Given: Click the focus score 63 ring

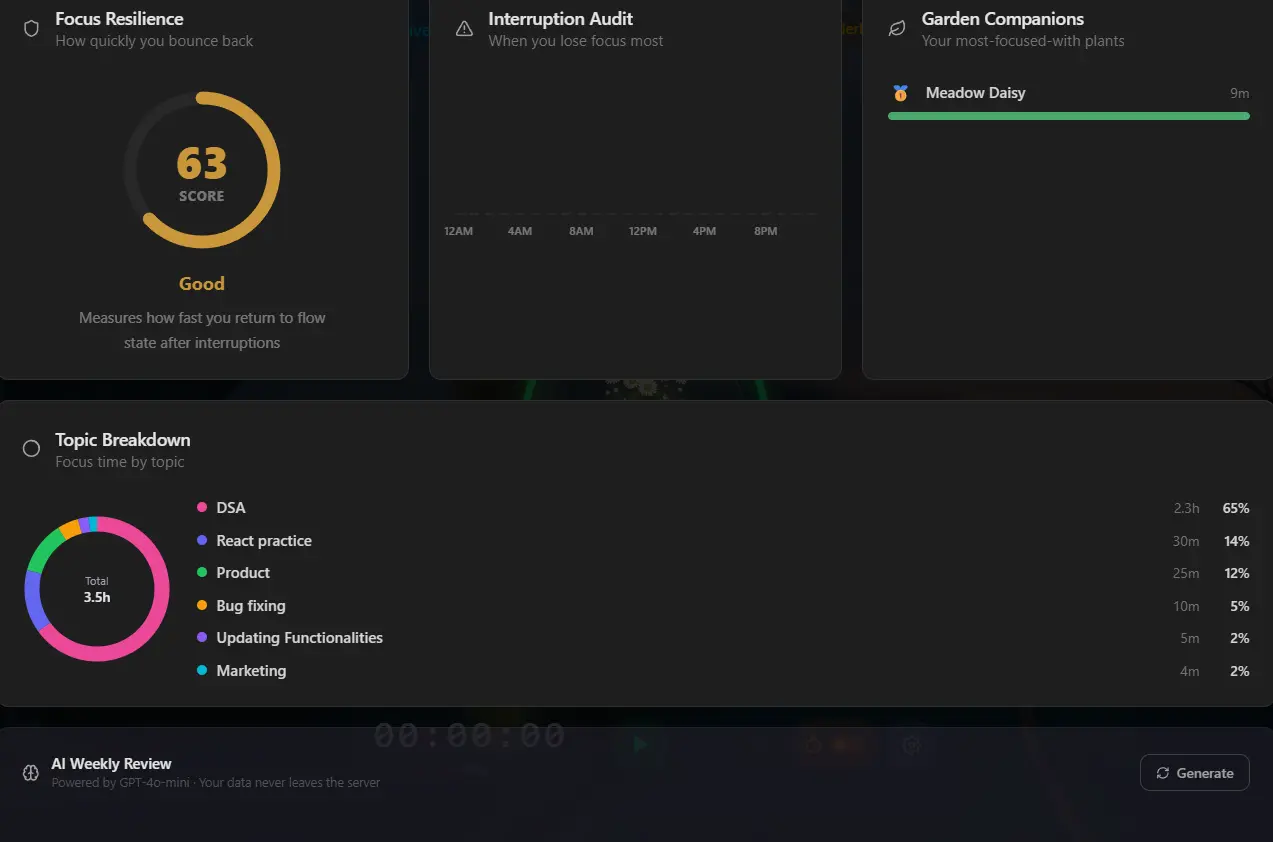Looking at the screenshot, I should 201,163.
